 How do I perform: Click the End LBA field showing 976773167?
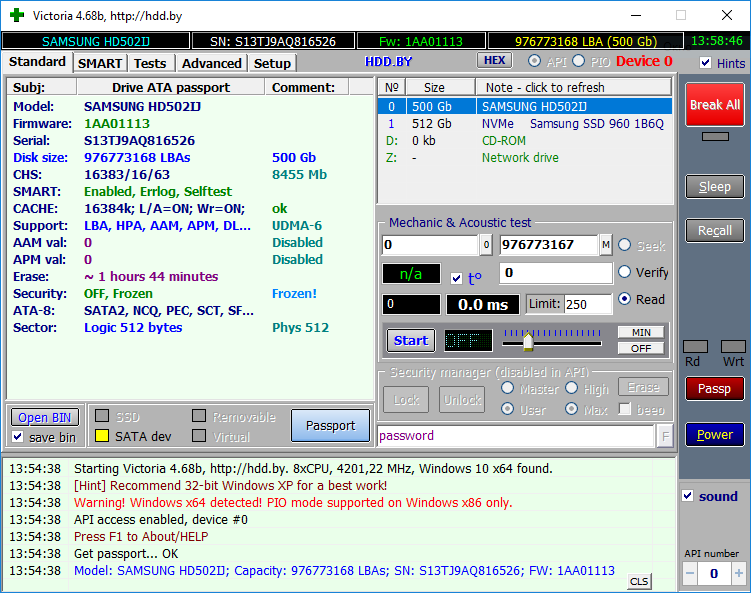tap(549, 245)
